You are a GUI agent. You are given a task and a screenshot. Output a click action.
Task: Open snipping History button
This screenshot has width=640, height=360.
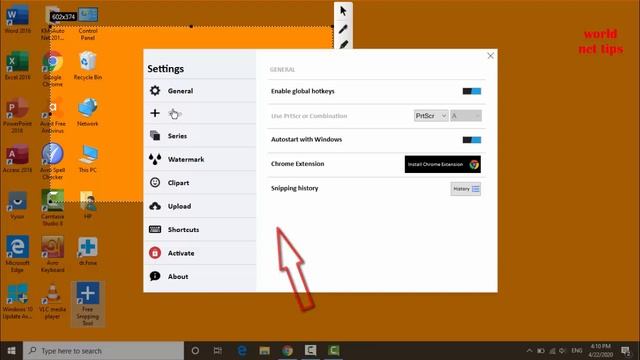(466, 189)
